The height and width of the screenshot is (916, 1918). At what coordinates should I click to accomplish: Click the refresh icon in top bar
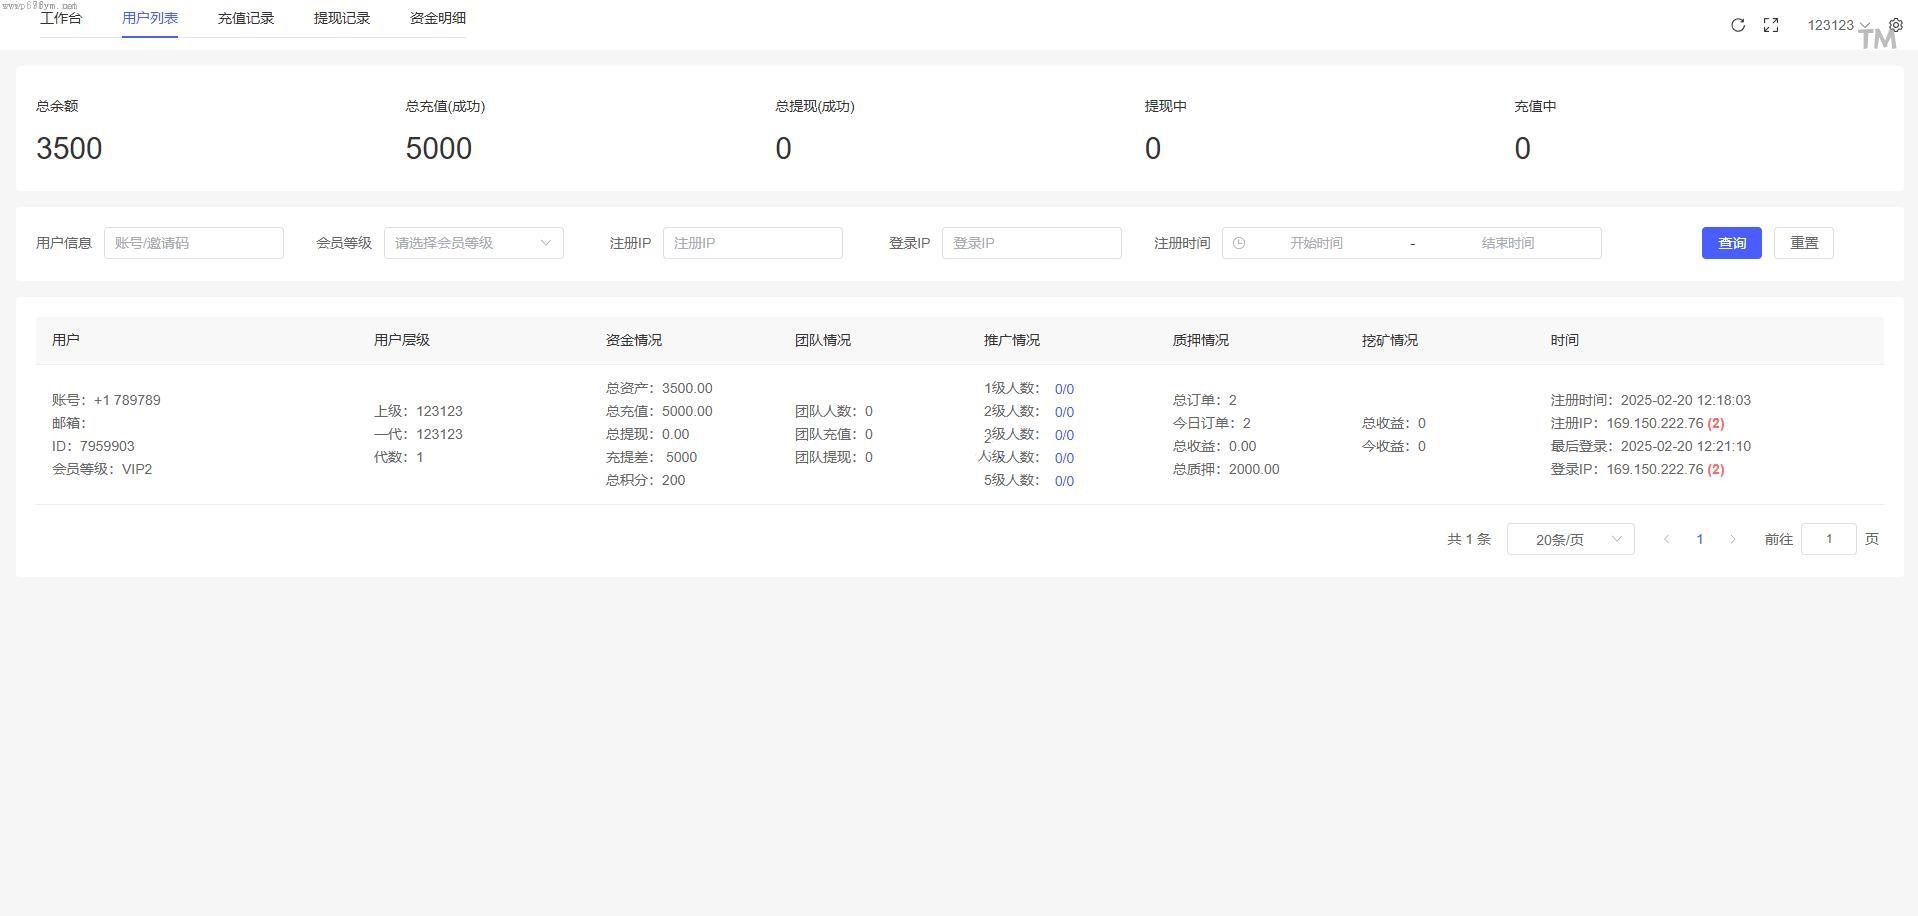(x=1738, y=25)
